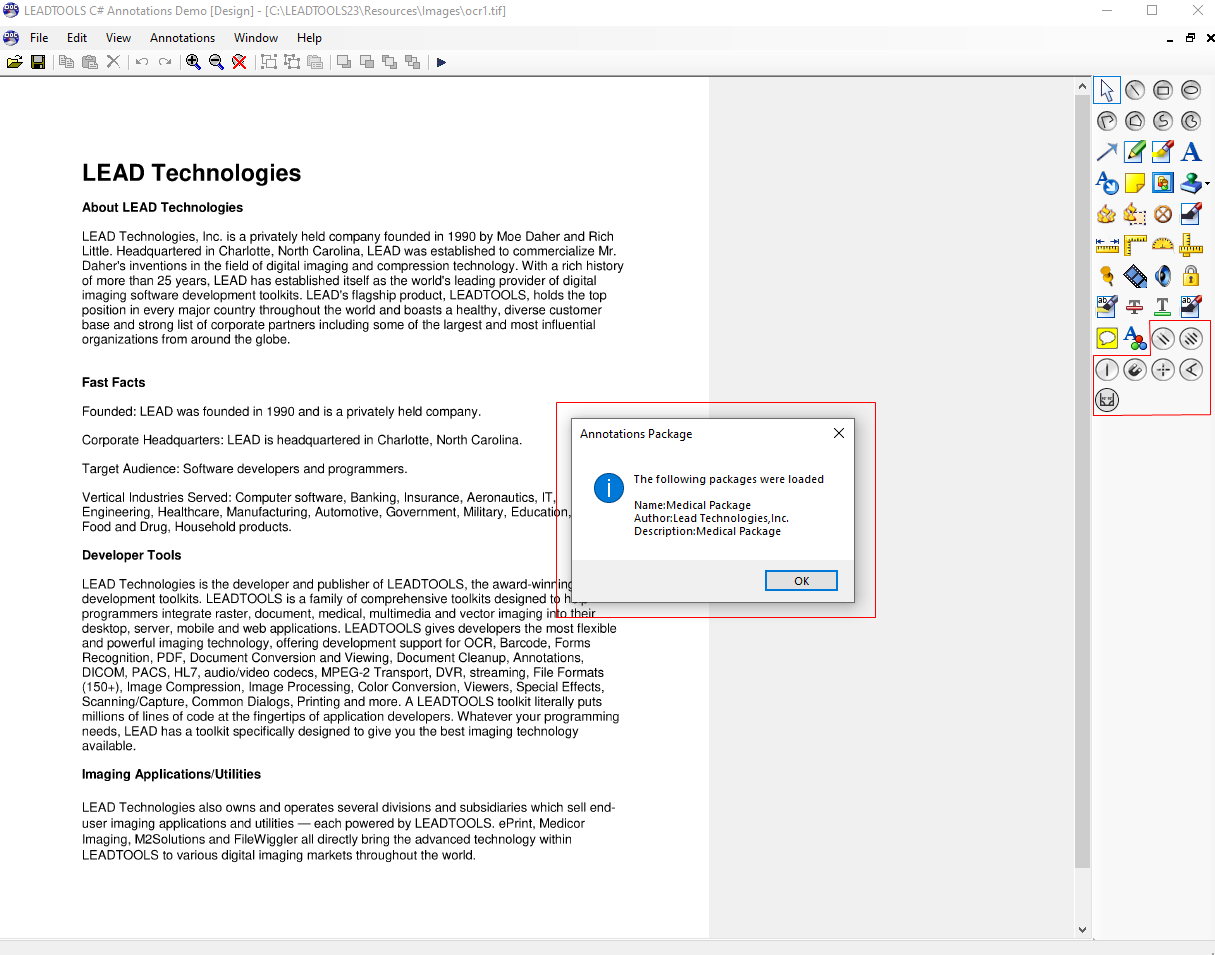Select the picture Stamp tool

click(x=1163, y=183)
